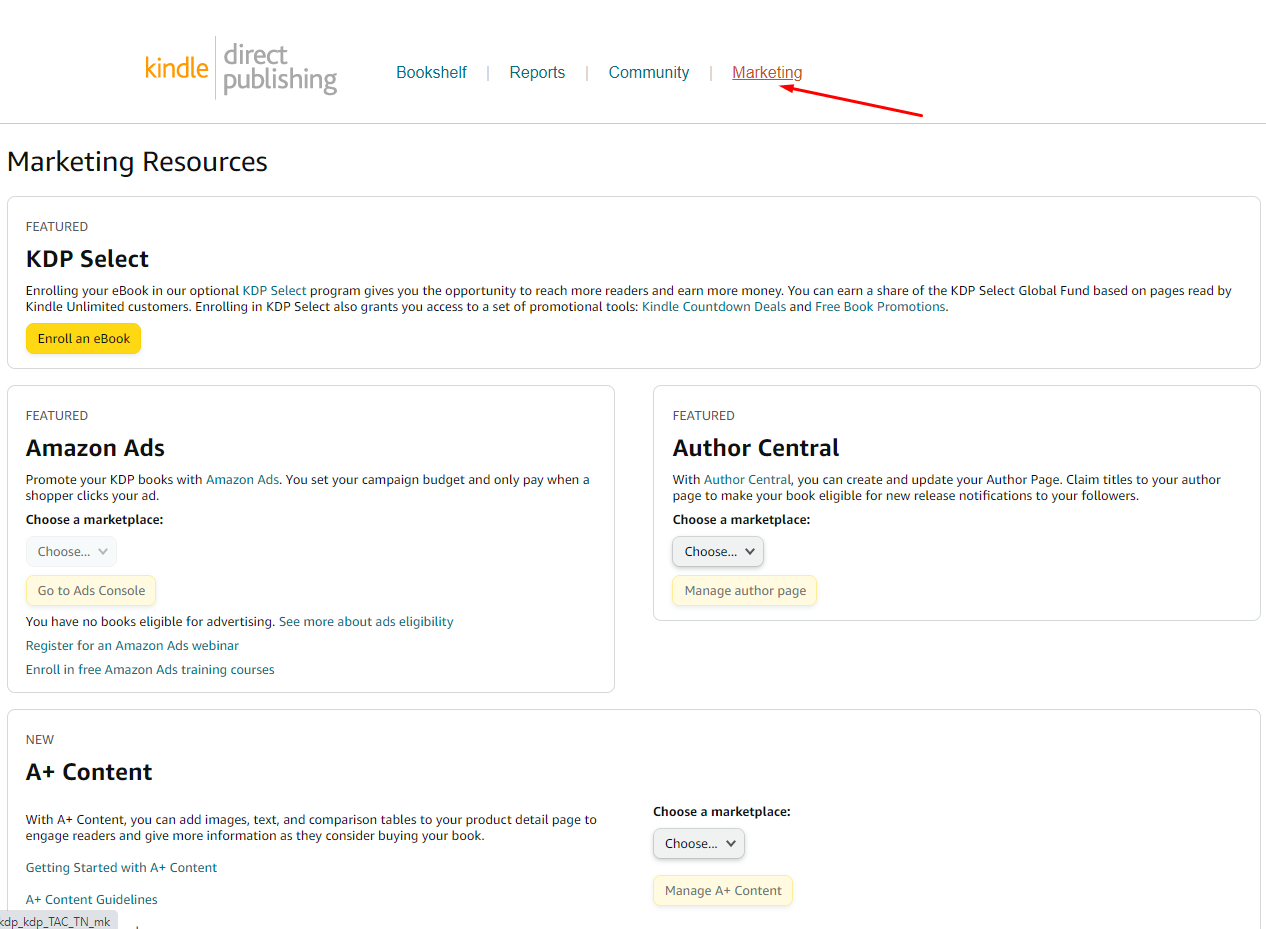
Task: Open See more about ads eligibility
Action: pos(366,622)
